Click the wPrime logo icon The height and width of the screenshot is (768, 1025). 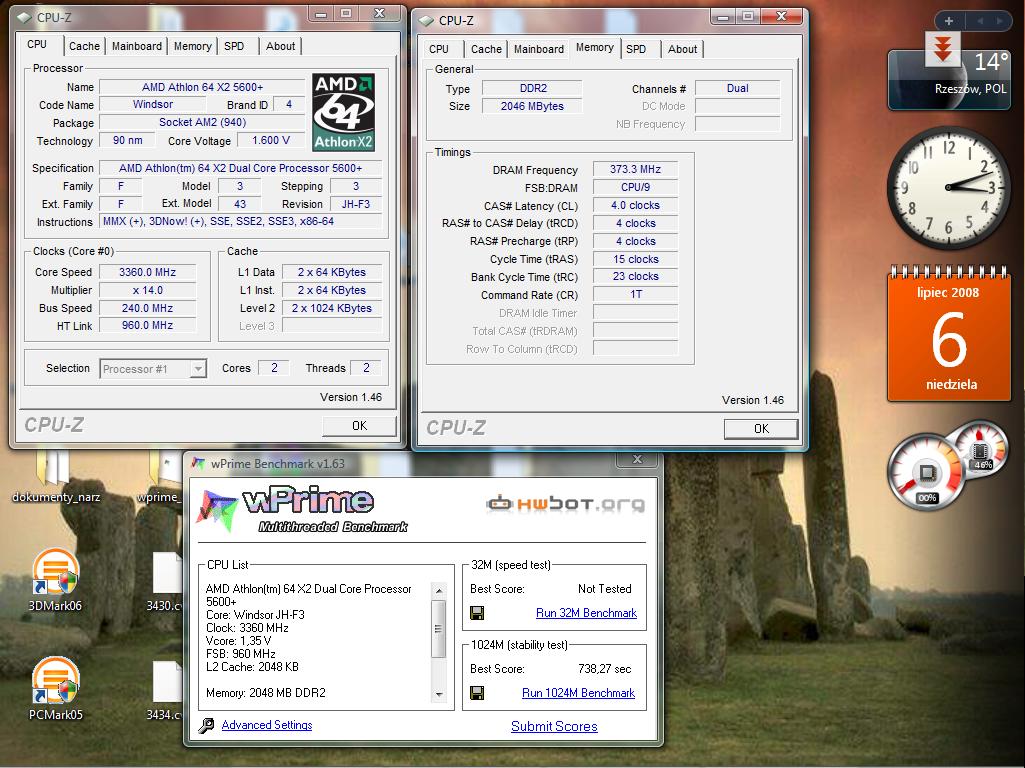pos(216,509)
